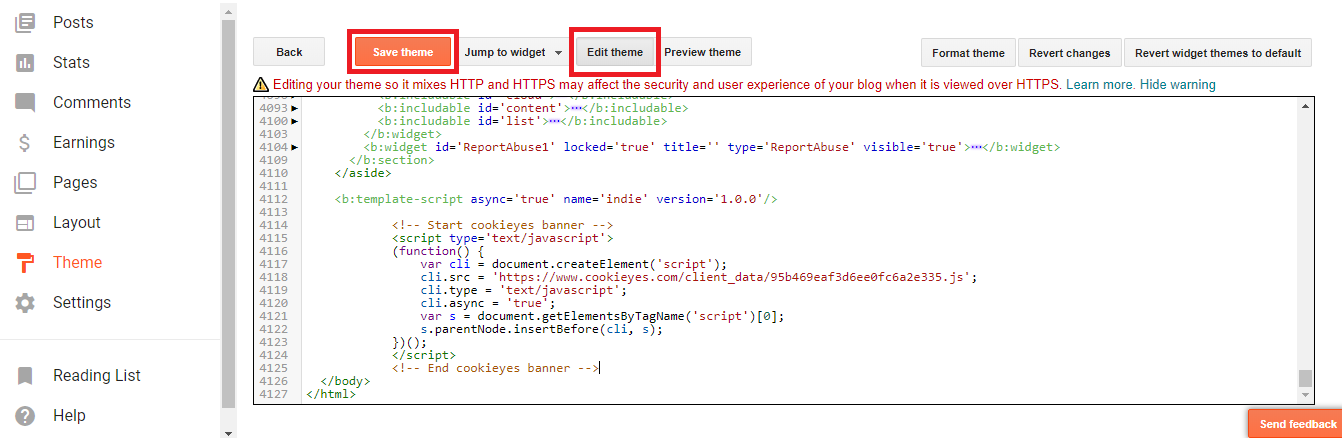The width and height of the screenshot is (1342, 438).
Task: Click the Help question mark icon
Action: (x=25, y=415)
